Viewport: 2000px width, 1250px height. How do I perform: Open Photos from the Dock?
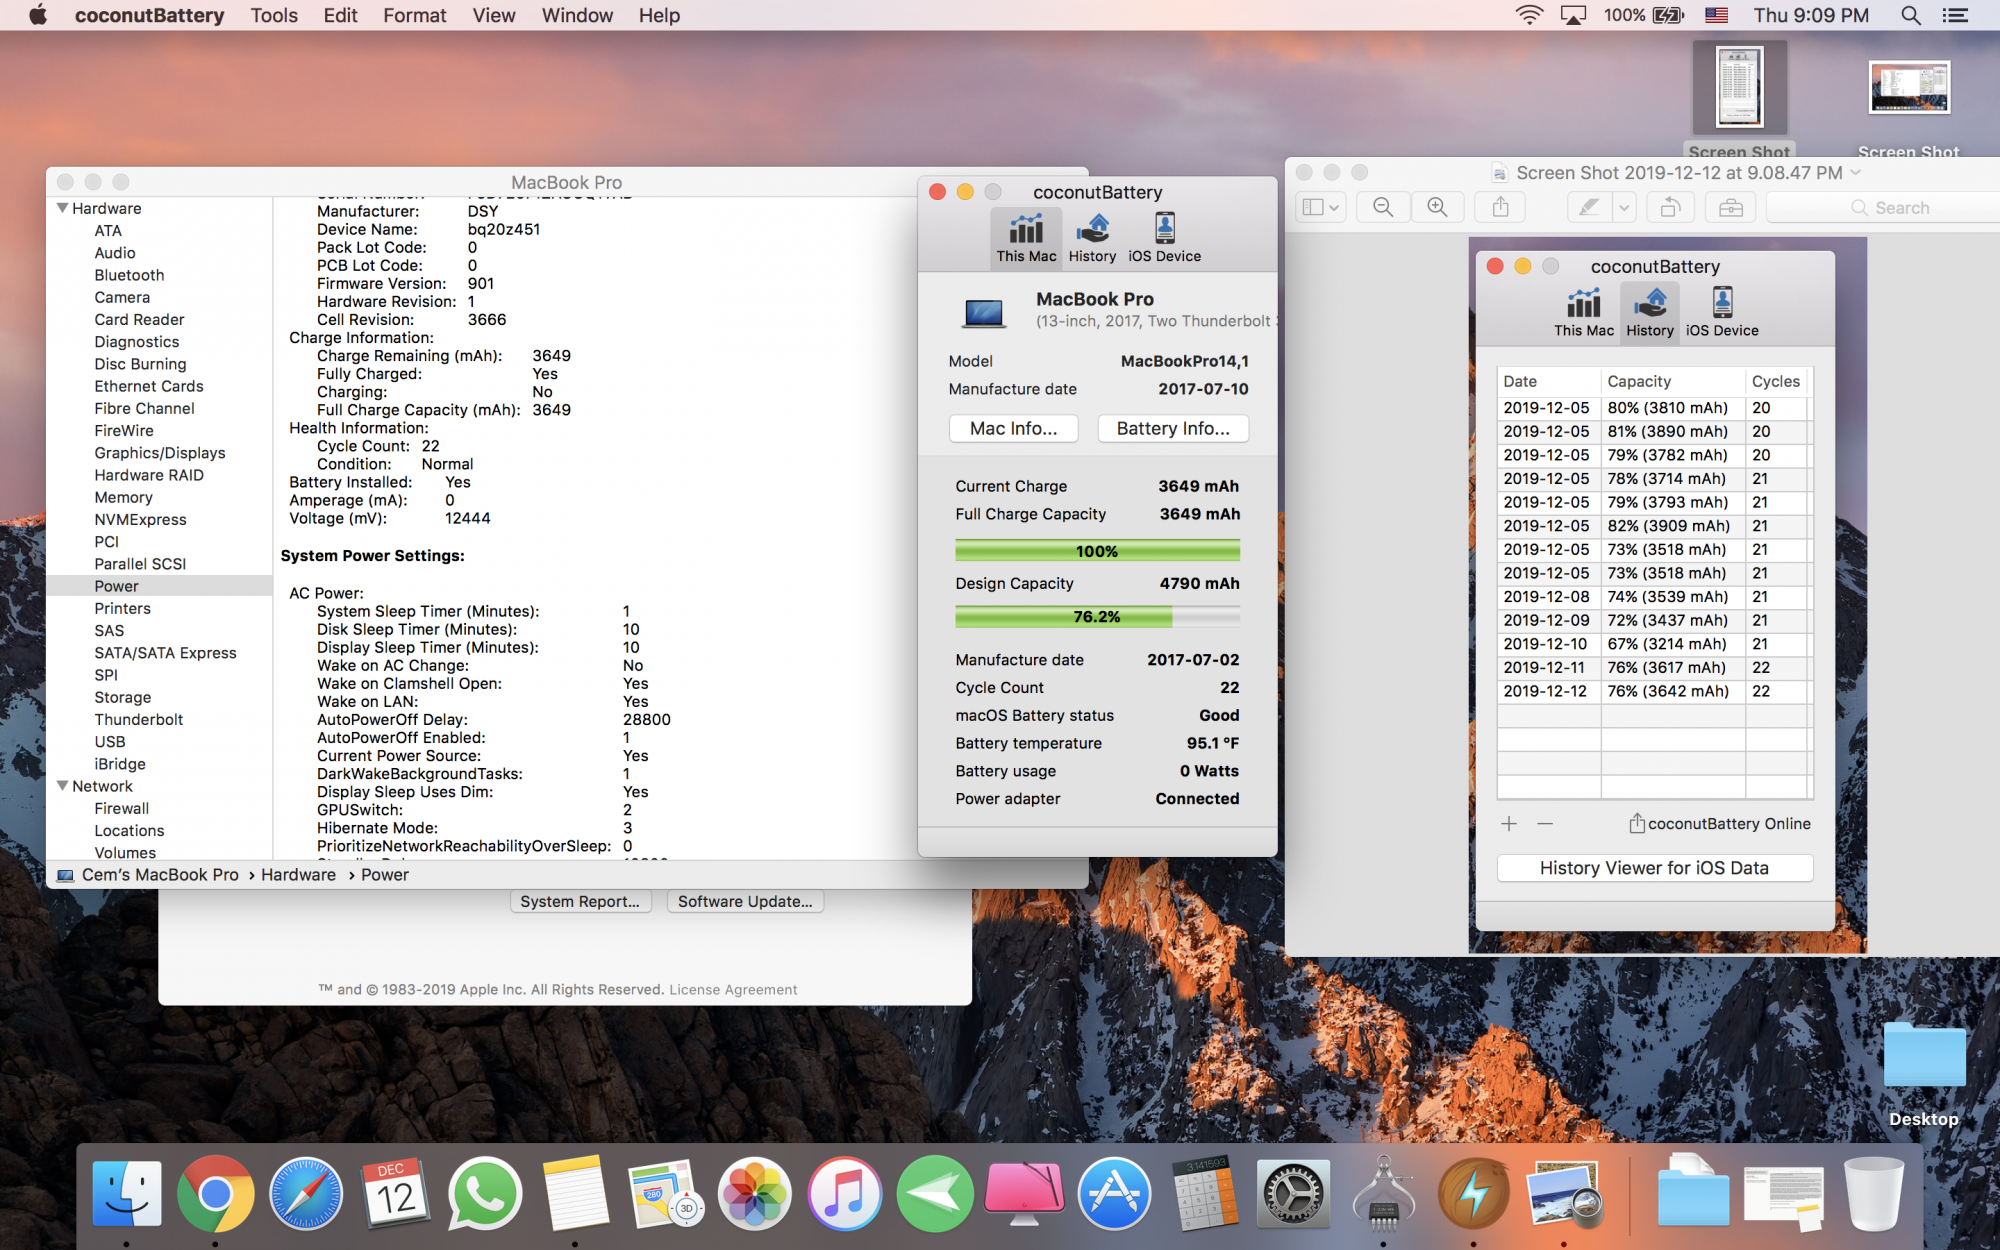tap(755, 1194)
